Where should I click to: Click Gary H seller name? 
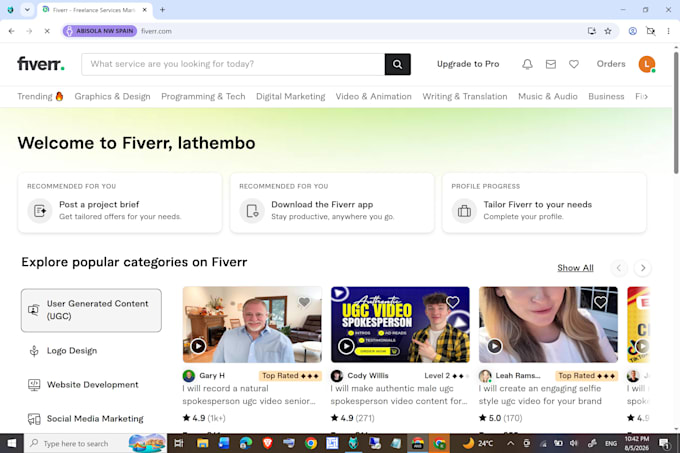click(212, 376)
